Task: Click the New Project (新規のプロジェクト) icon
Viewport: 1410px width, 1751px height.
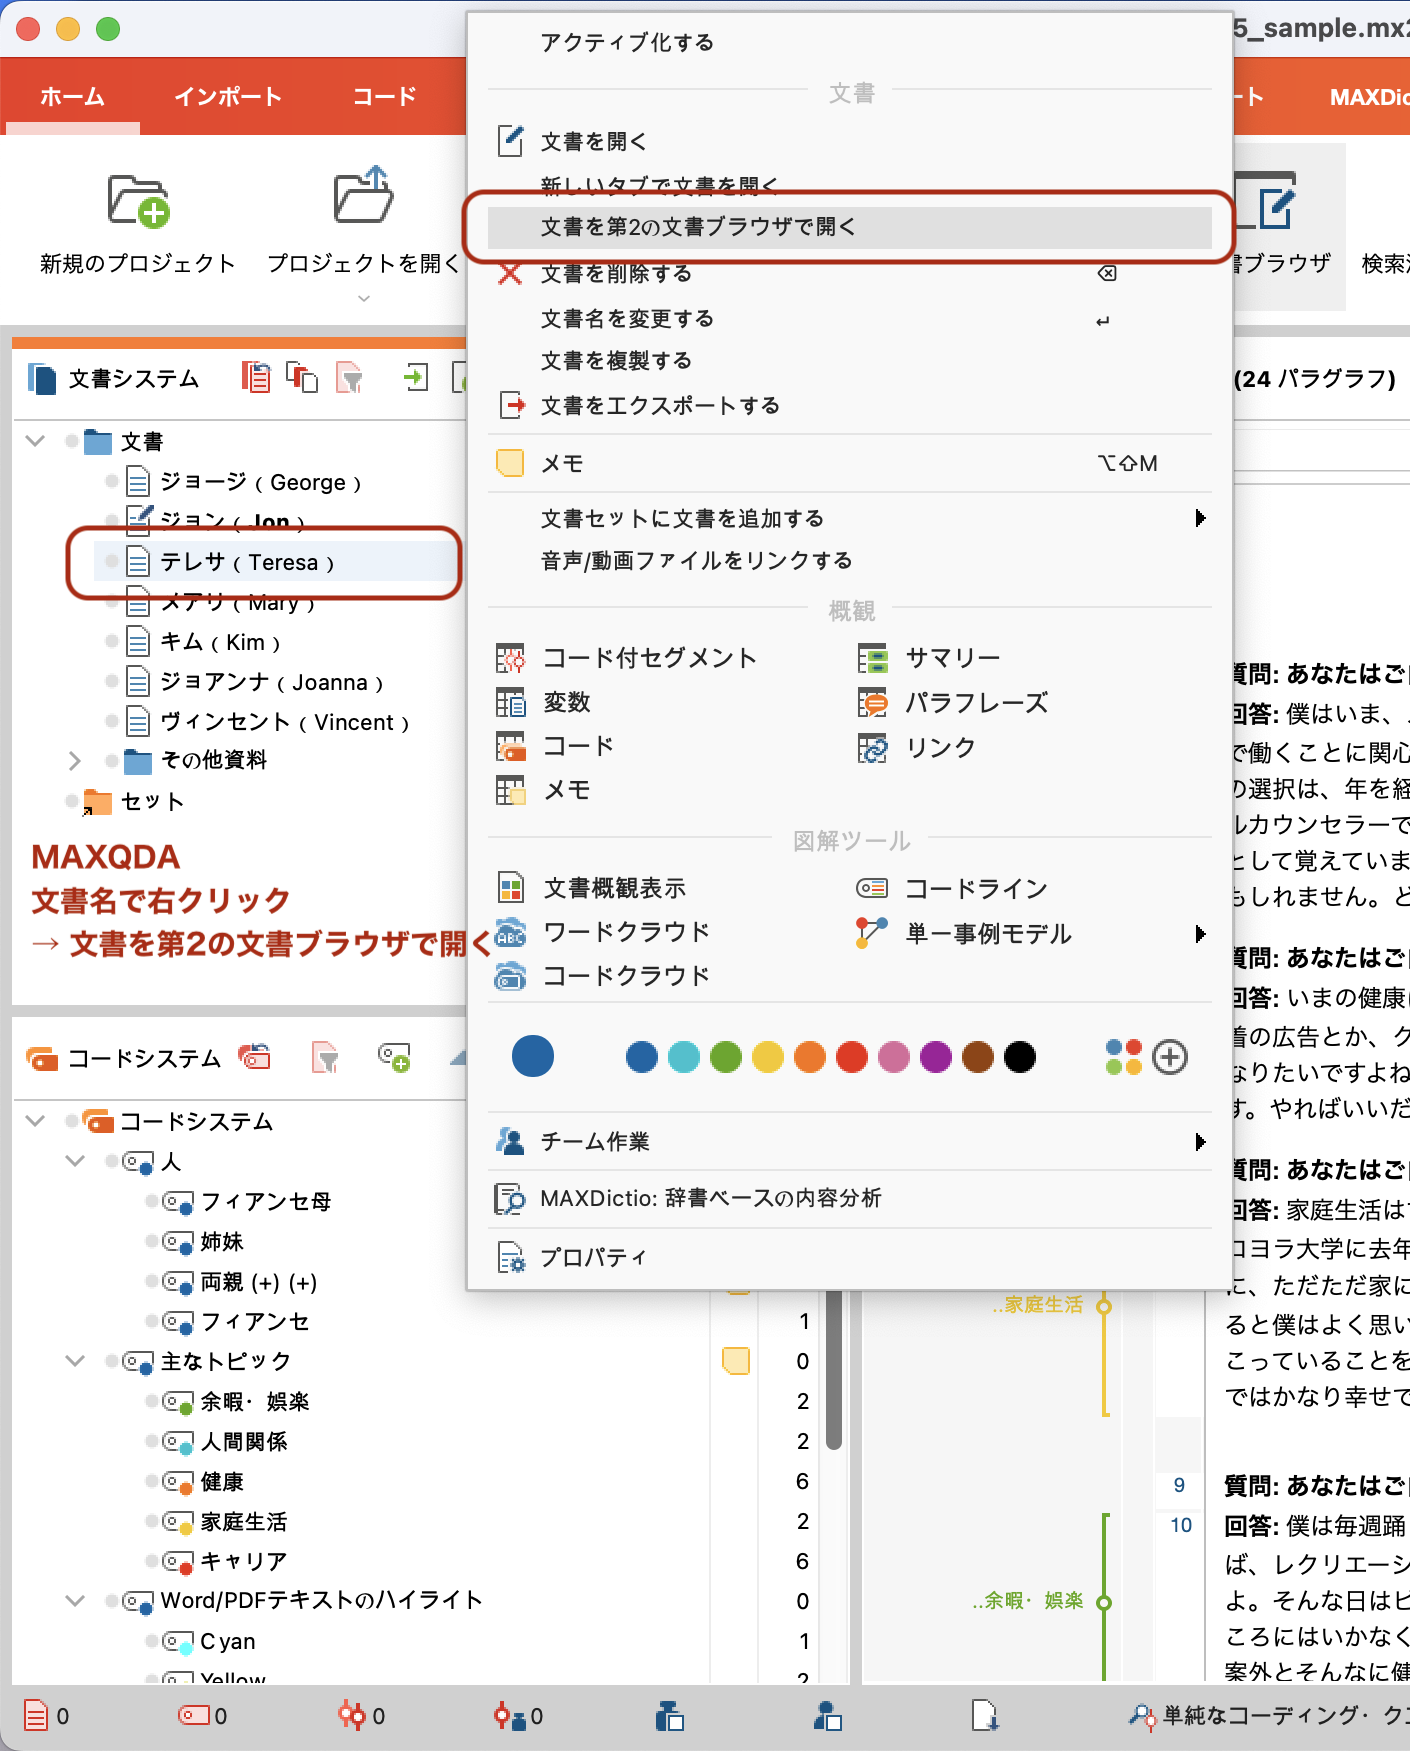Action: point(138,201)
